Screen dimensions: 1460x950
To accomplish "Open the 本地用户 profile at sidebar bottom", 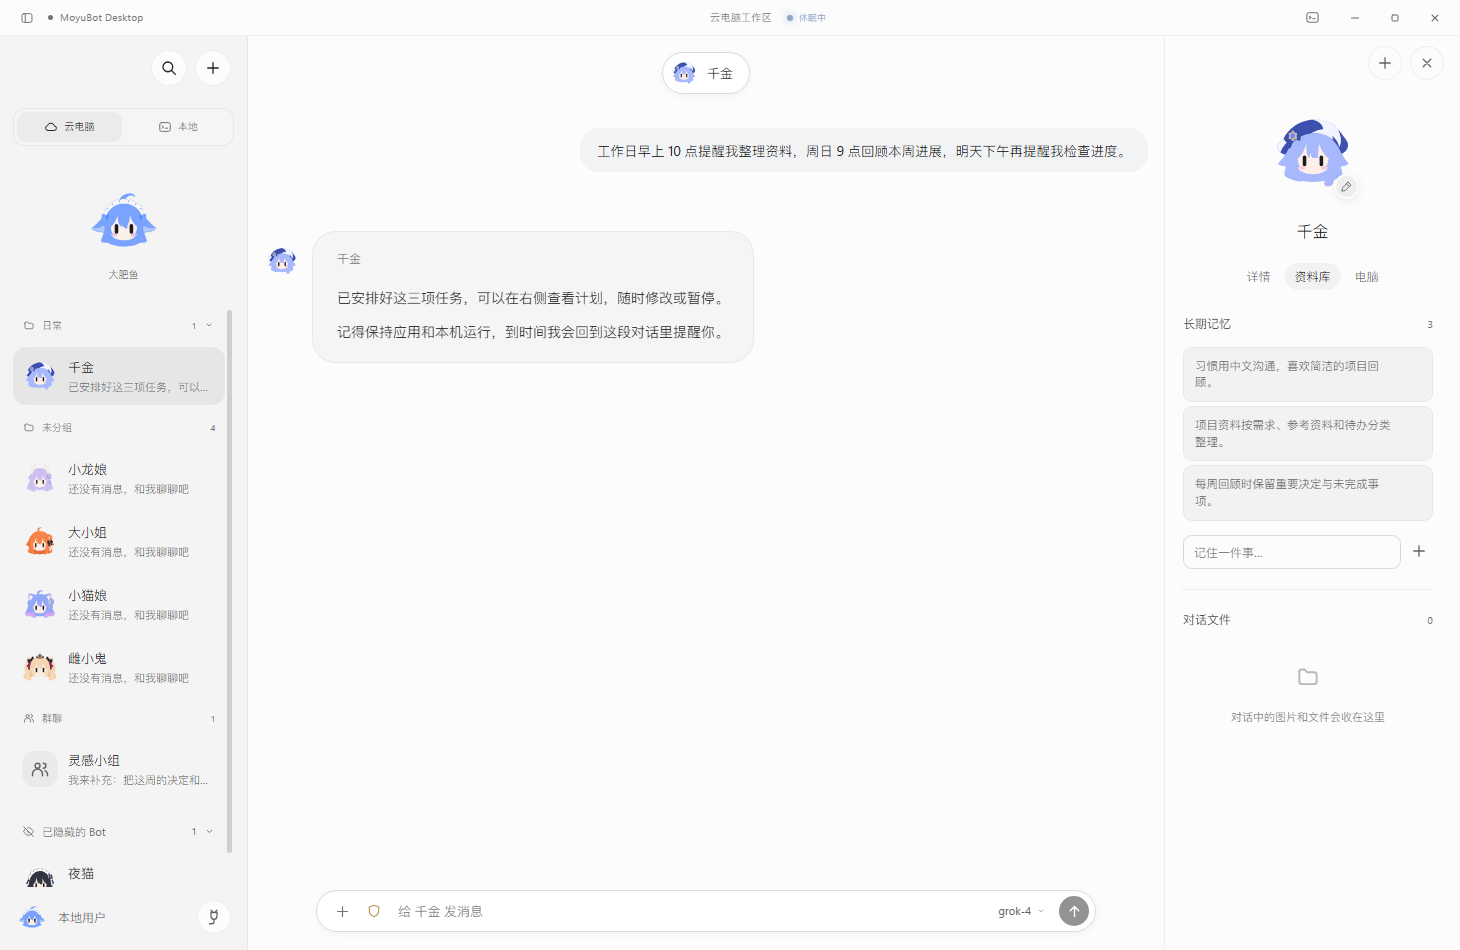I will 62,917.
